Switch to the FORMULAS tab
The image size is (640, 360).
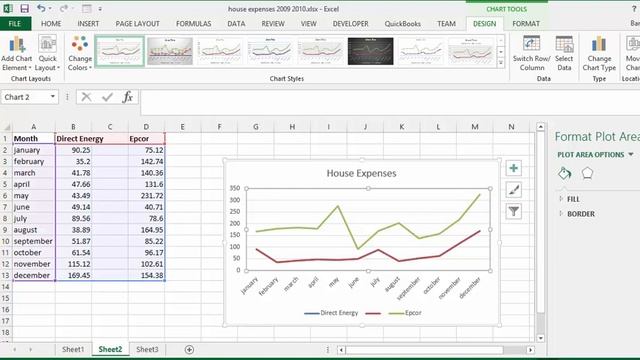coord(193,24)
